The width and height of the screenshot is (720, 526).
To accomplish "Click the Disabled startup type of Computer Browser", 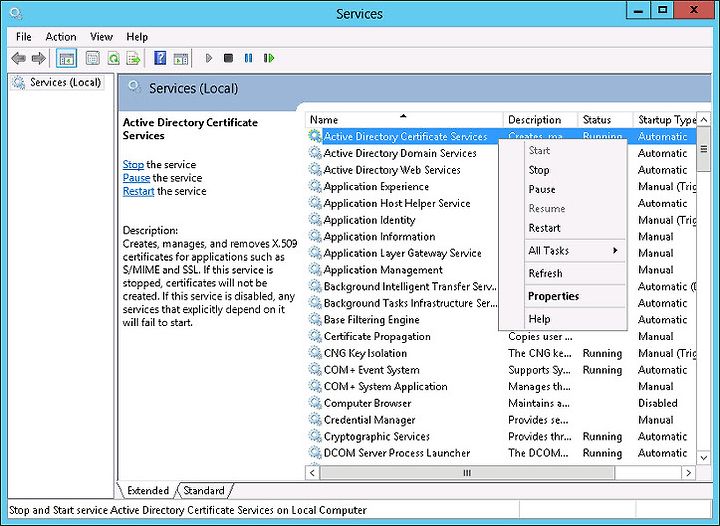I will pos(658,403).
